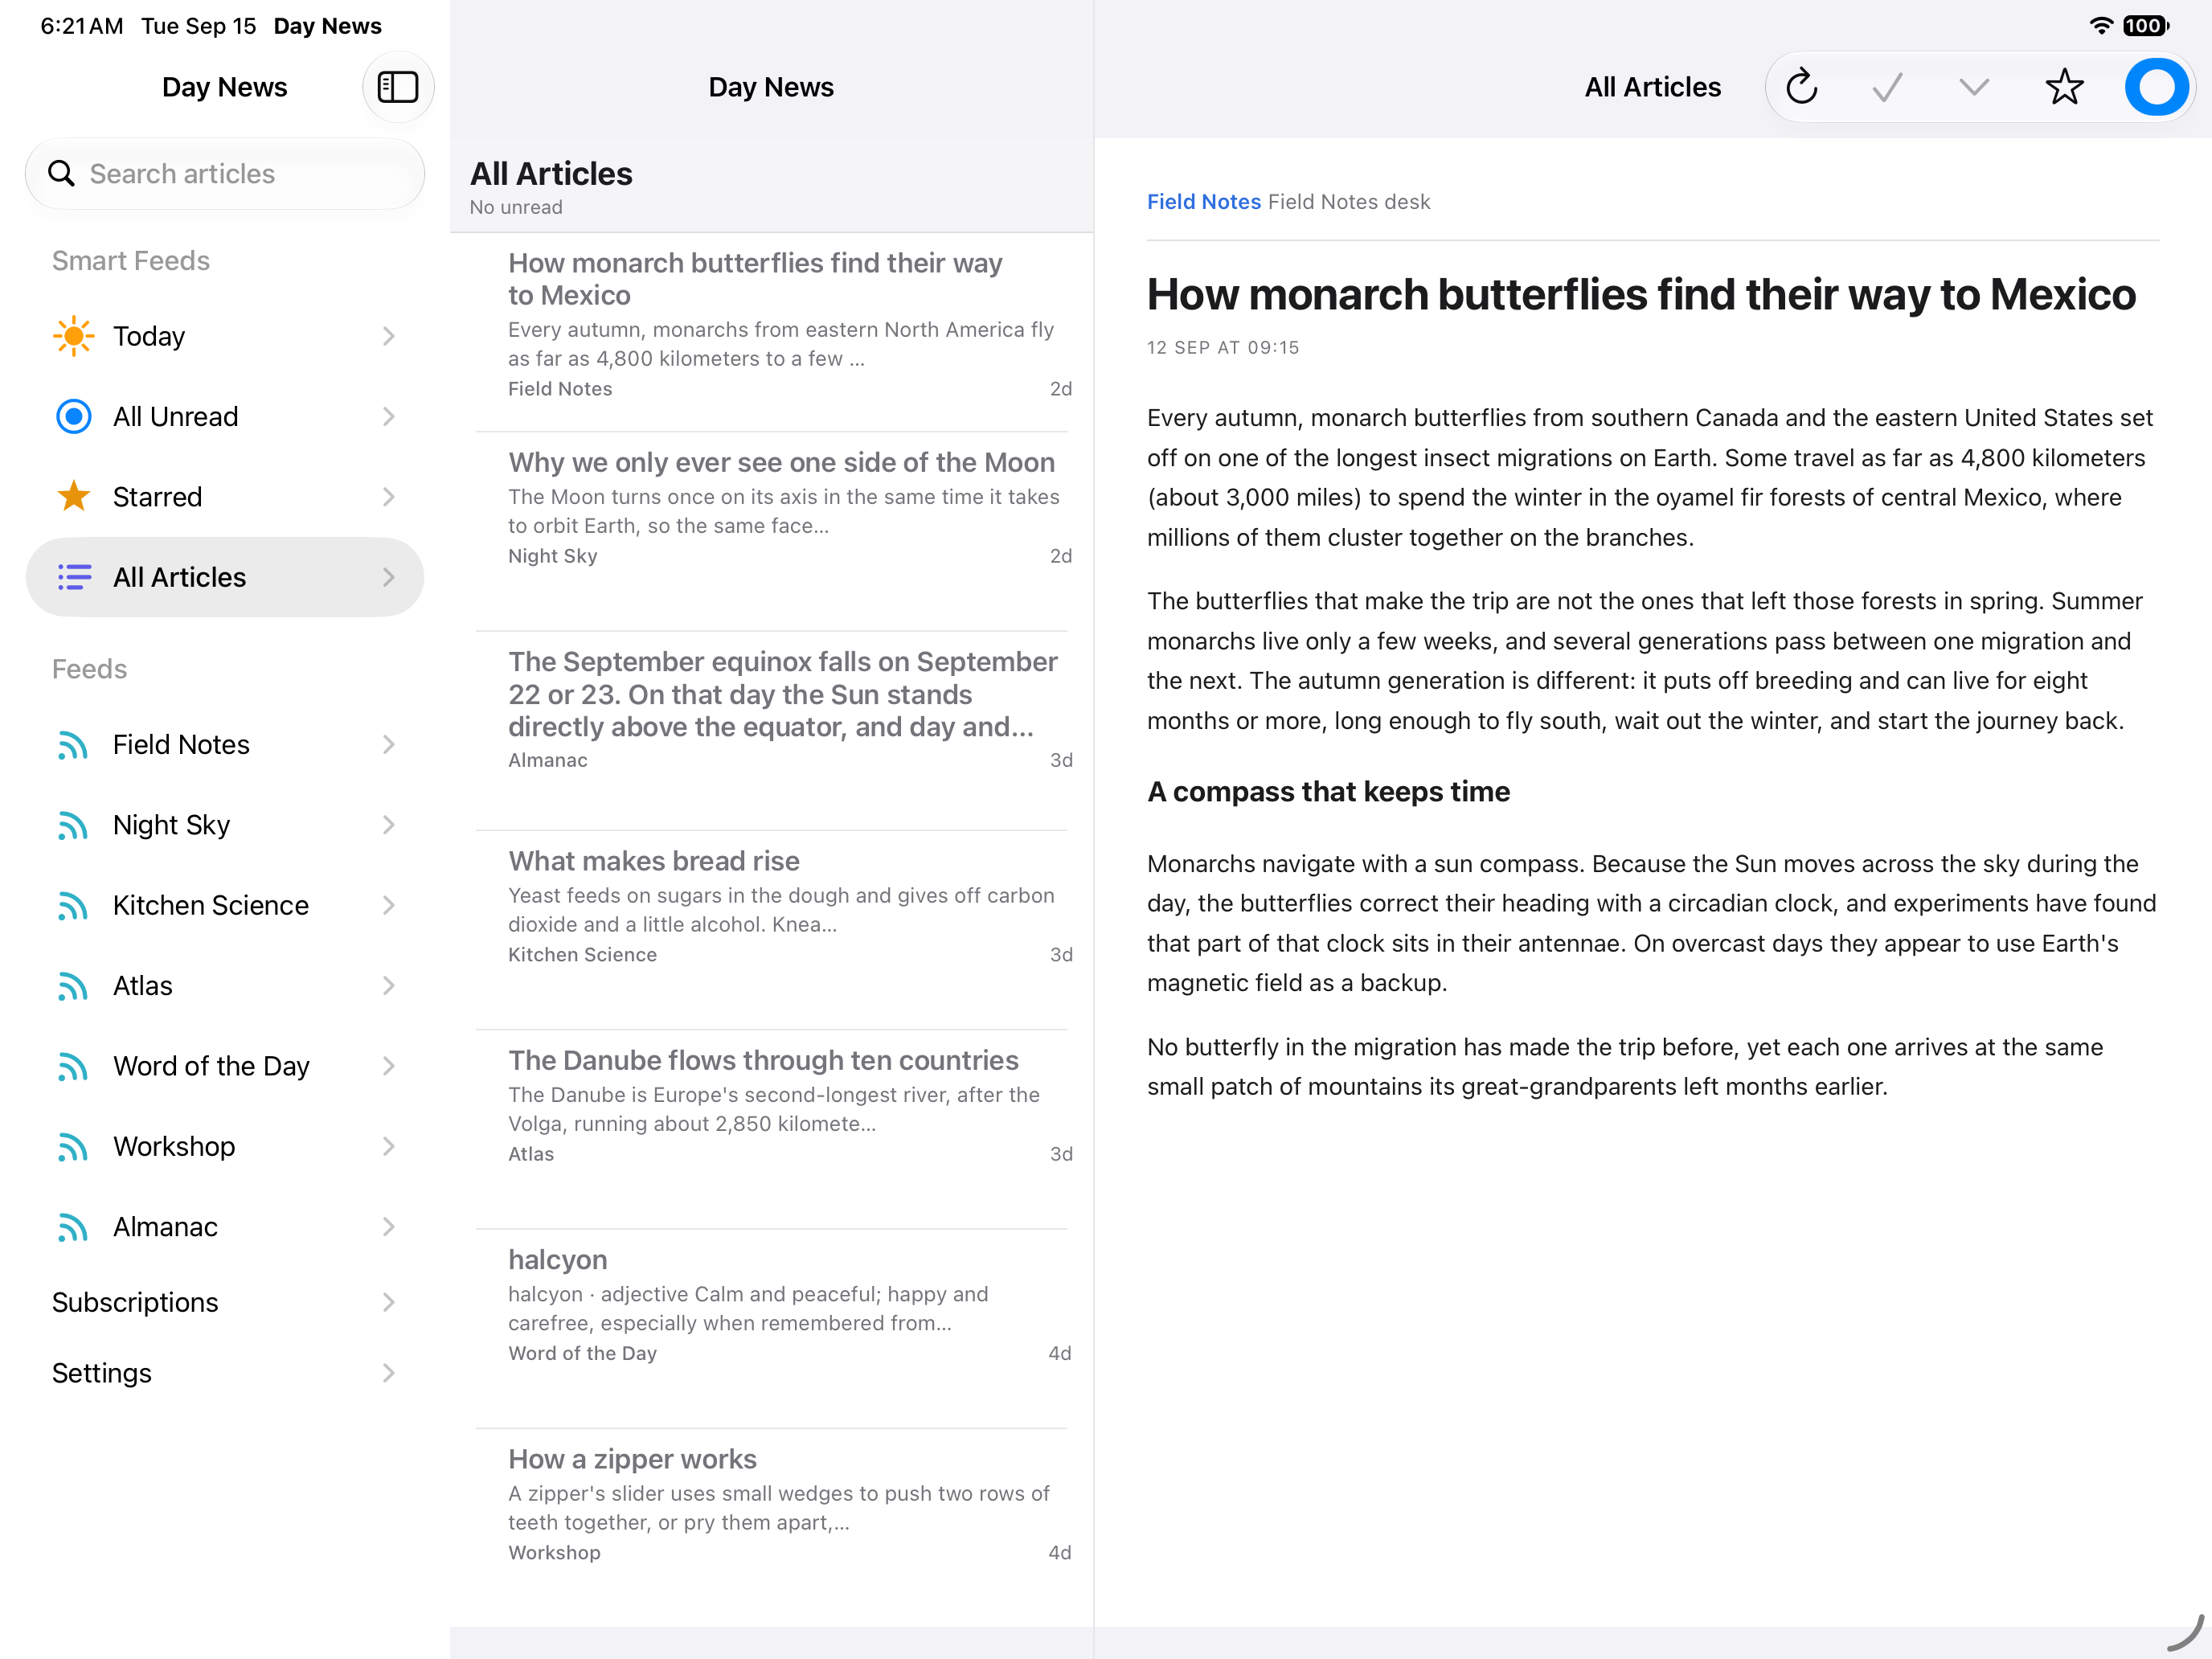
Task: Click the battery indicator in status bar
Action: (x=2146, y=26)
